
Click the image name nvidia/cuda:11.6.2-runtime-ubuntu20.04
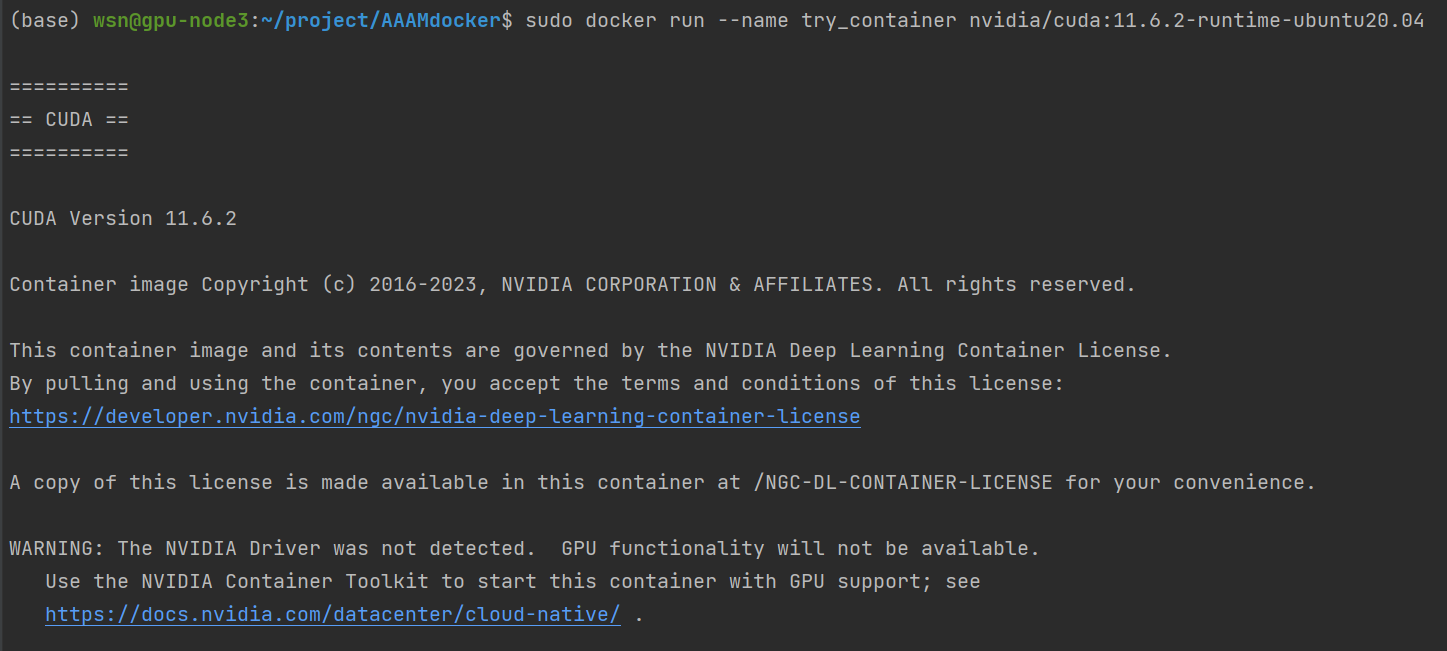coord(1196,20)
